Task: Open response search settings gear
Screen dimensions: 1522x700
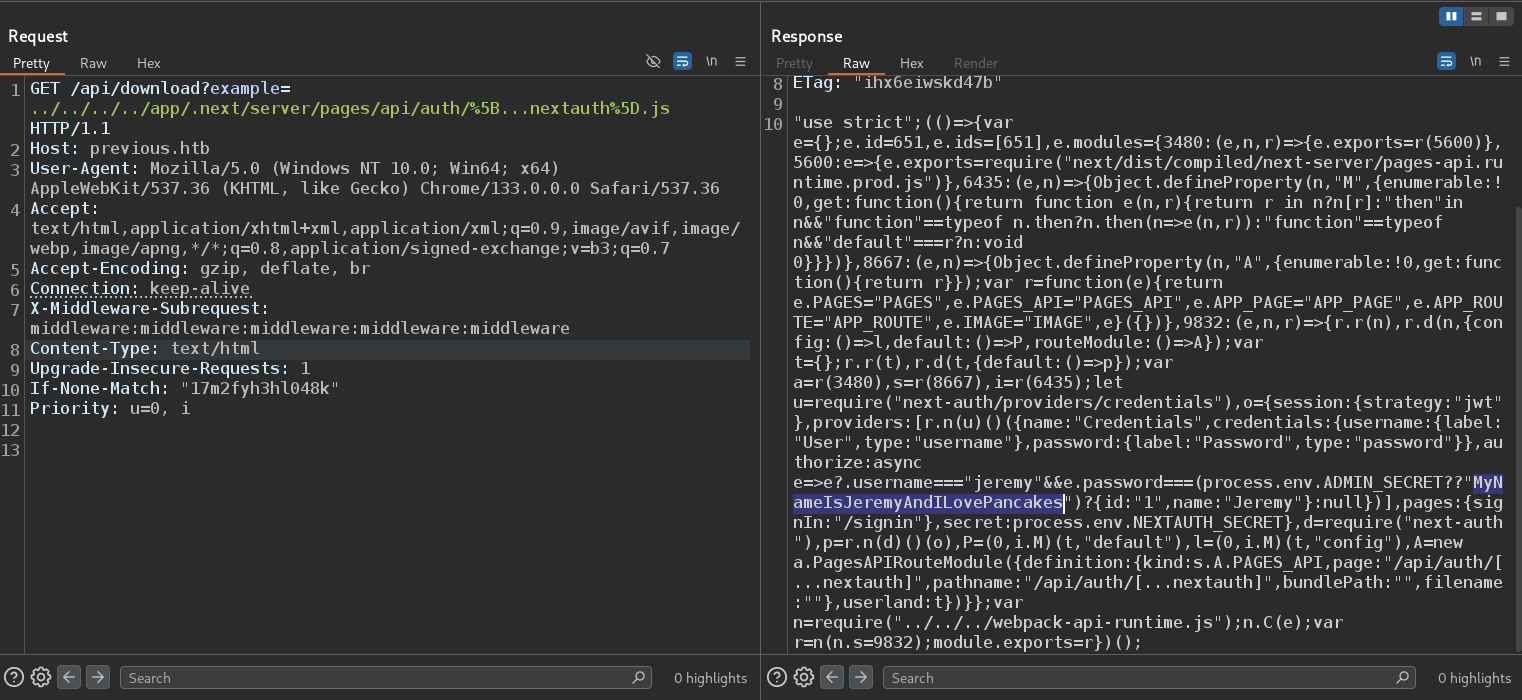Action: [x=804, y=677]
